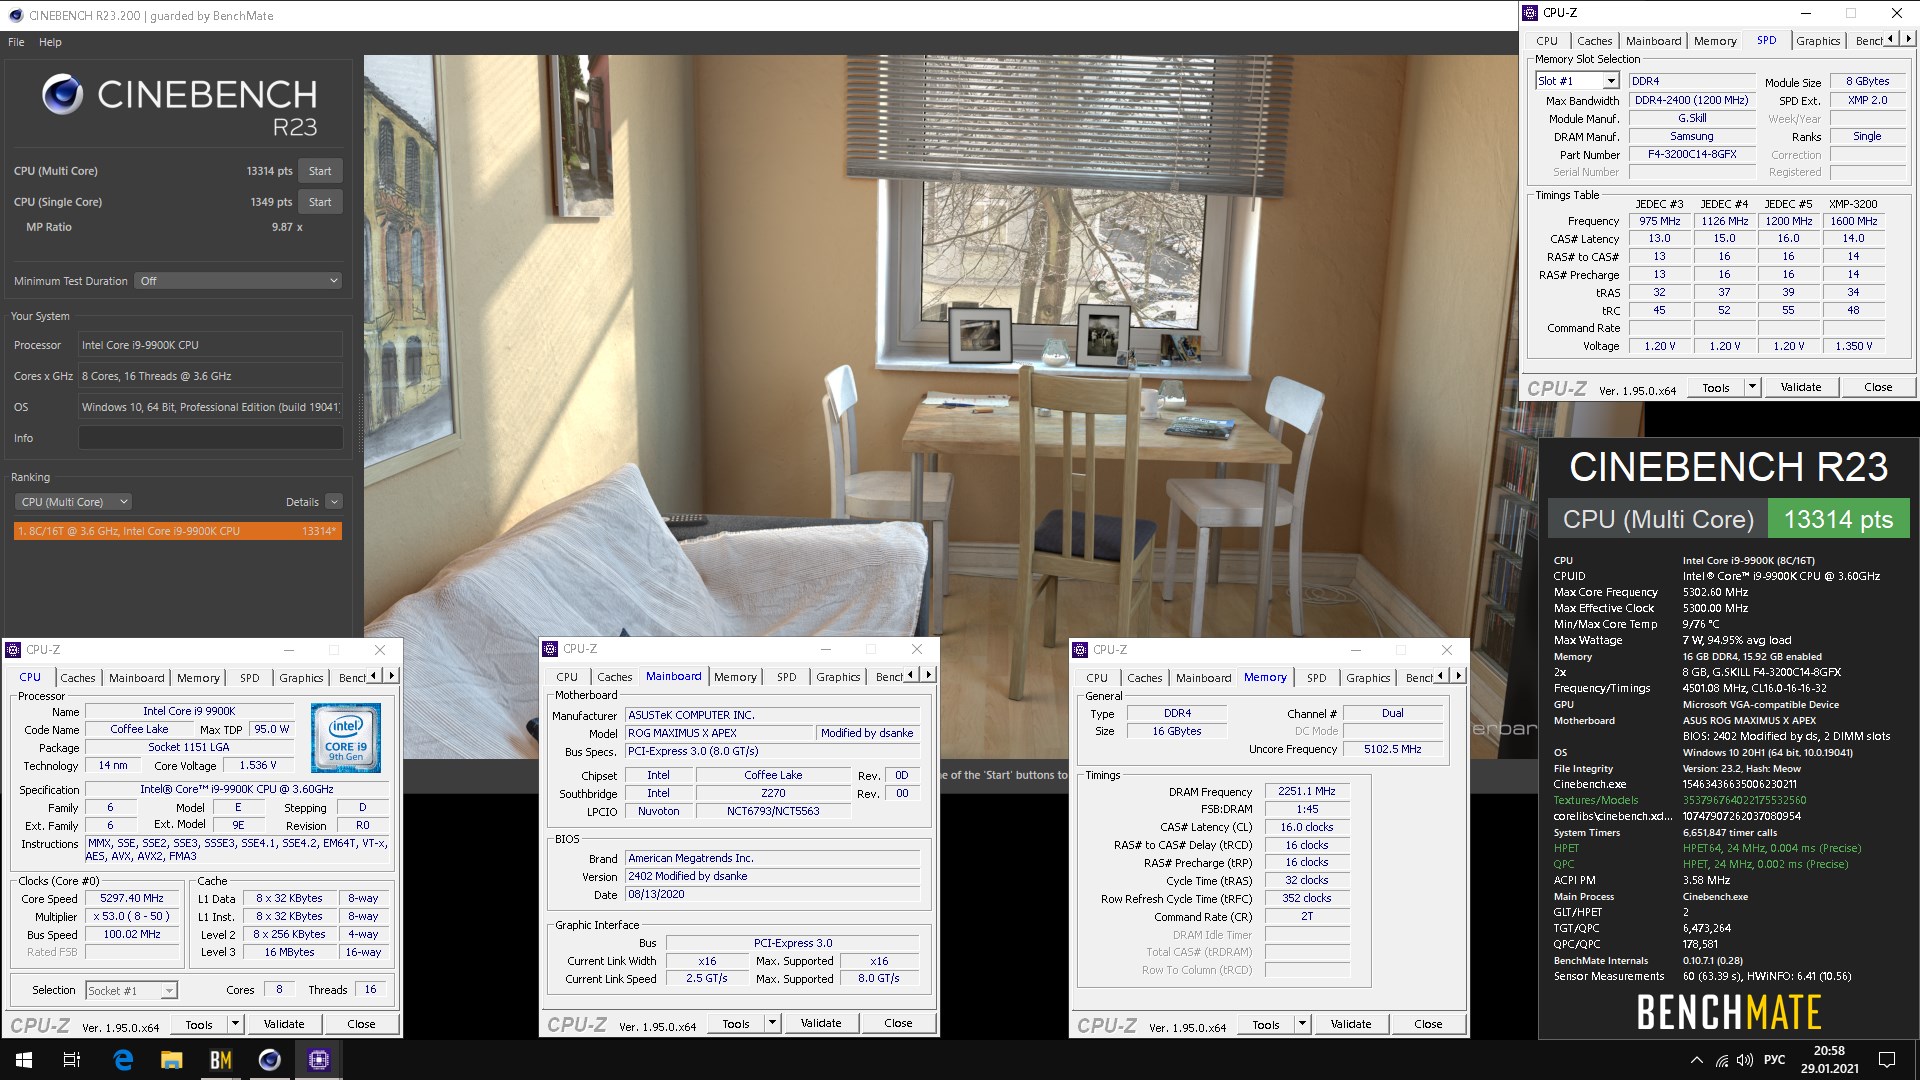The height and width of the screenshot is (1080, 1920).
Task: Start the CPU Multi Core test
Action: pyautogui.click(x=320, y=171)
